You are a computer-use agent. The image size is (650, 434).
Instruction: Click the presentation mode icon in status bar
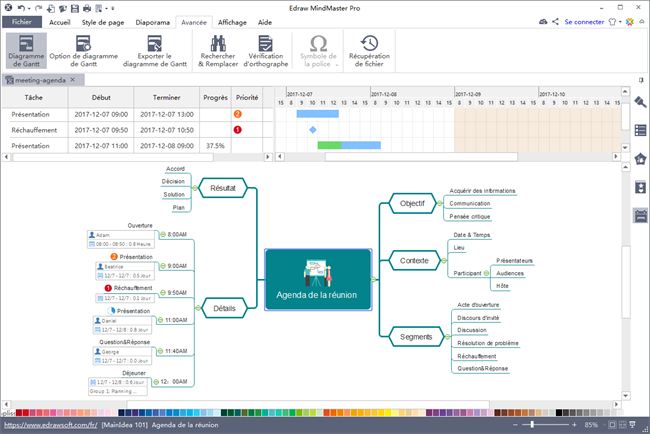632,424
